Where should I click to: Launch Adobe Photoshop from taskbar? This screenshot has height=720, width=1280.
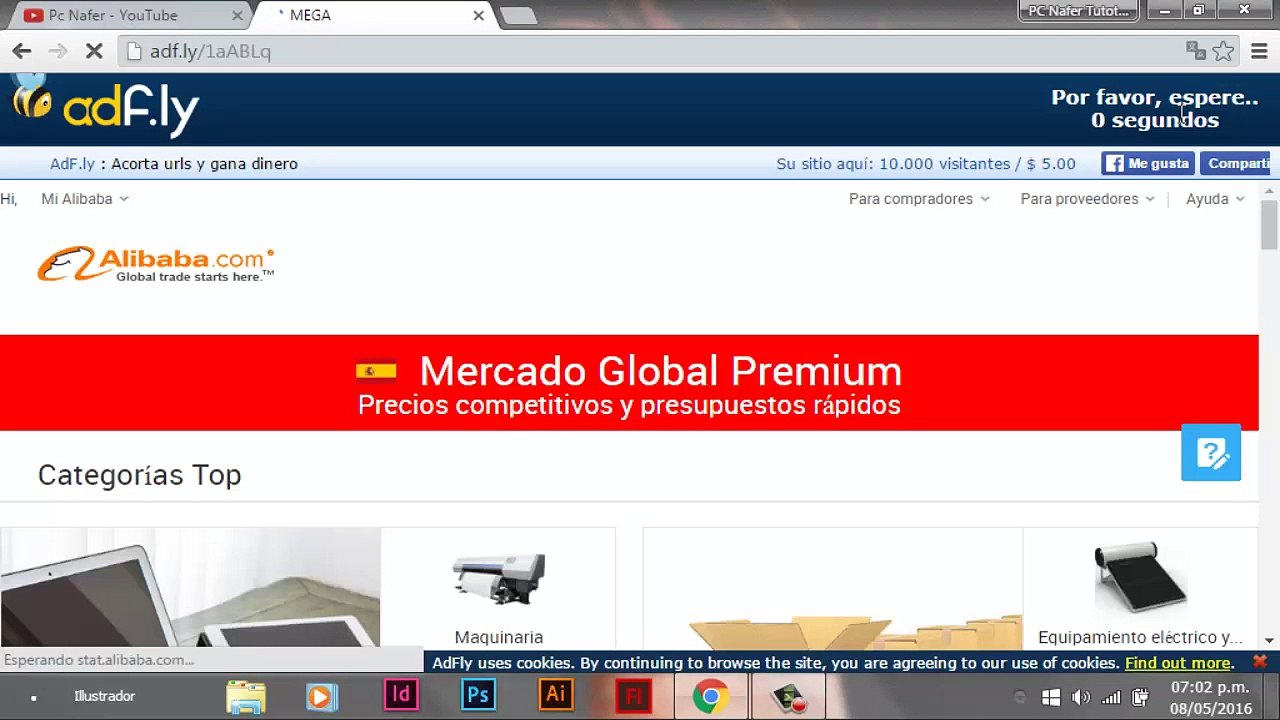pyautogui.click(x=478, y=695)
